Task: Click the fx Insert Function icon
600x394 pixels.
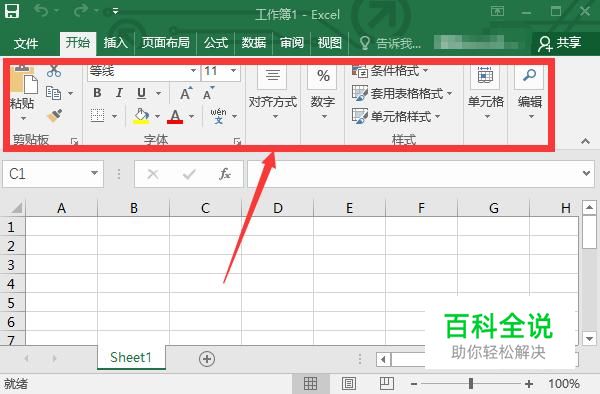Action: coord(225,174)
